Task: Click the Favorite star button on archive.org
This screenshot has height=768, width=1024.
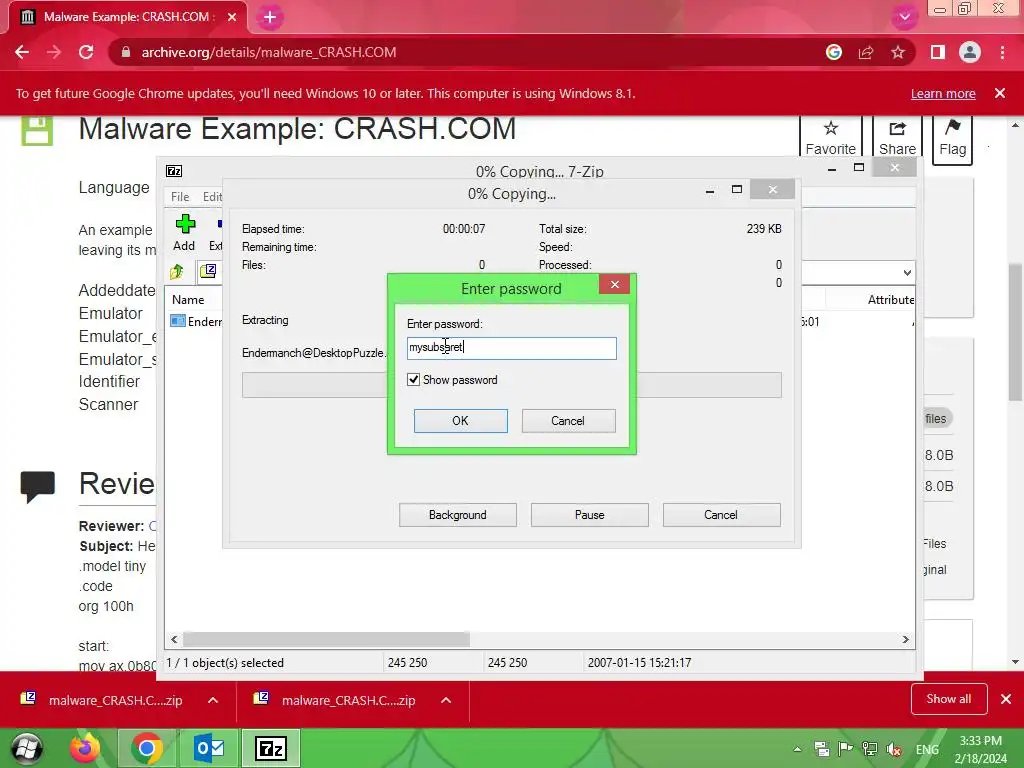Action: coord(831,138)
